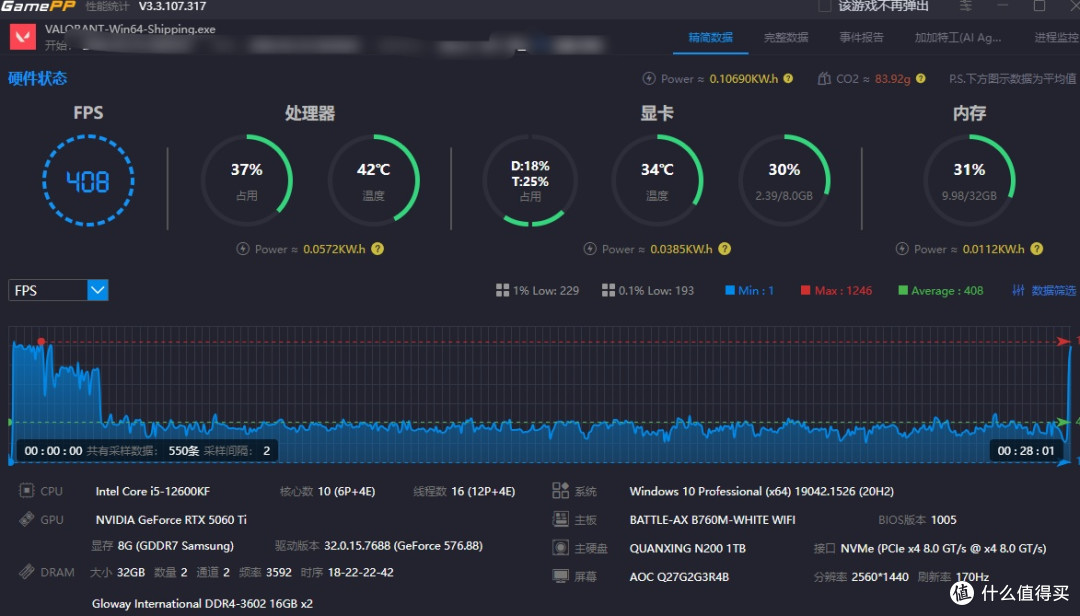The height and width of the screenshot is (616, 1080).
Task: Click the processor 42℃ temperature gauge
Action: [x=373, y=181]
